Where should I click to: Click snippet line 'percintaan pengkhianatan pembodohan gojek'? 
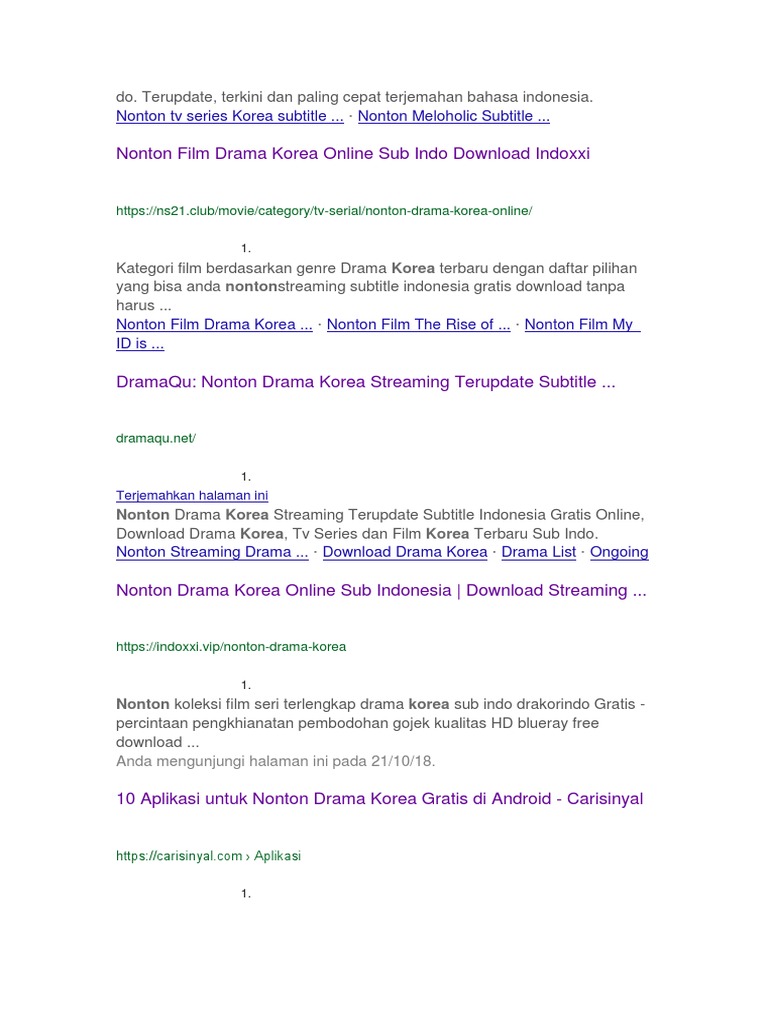[357, 723]
